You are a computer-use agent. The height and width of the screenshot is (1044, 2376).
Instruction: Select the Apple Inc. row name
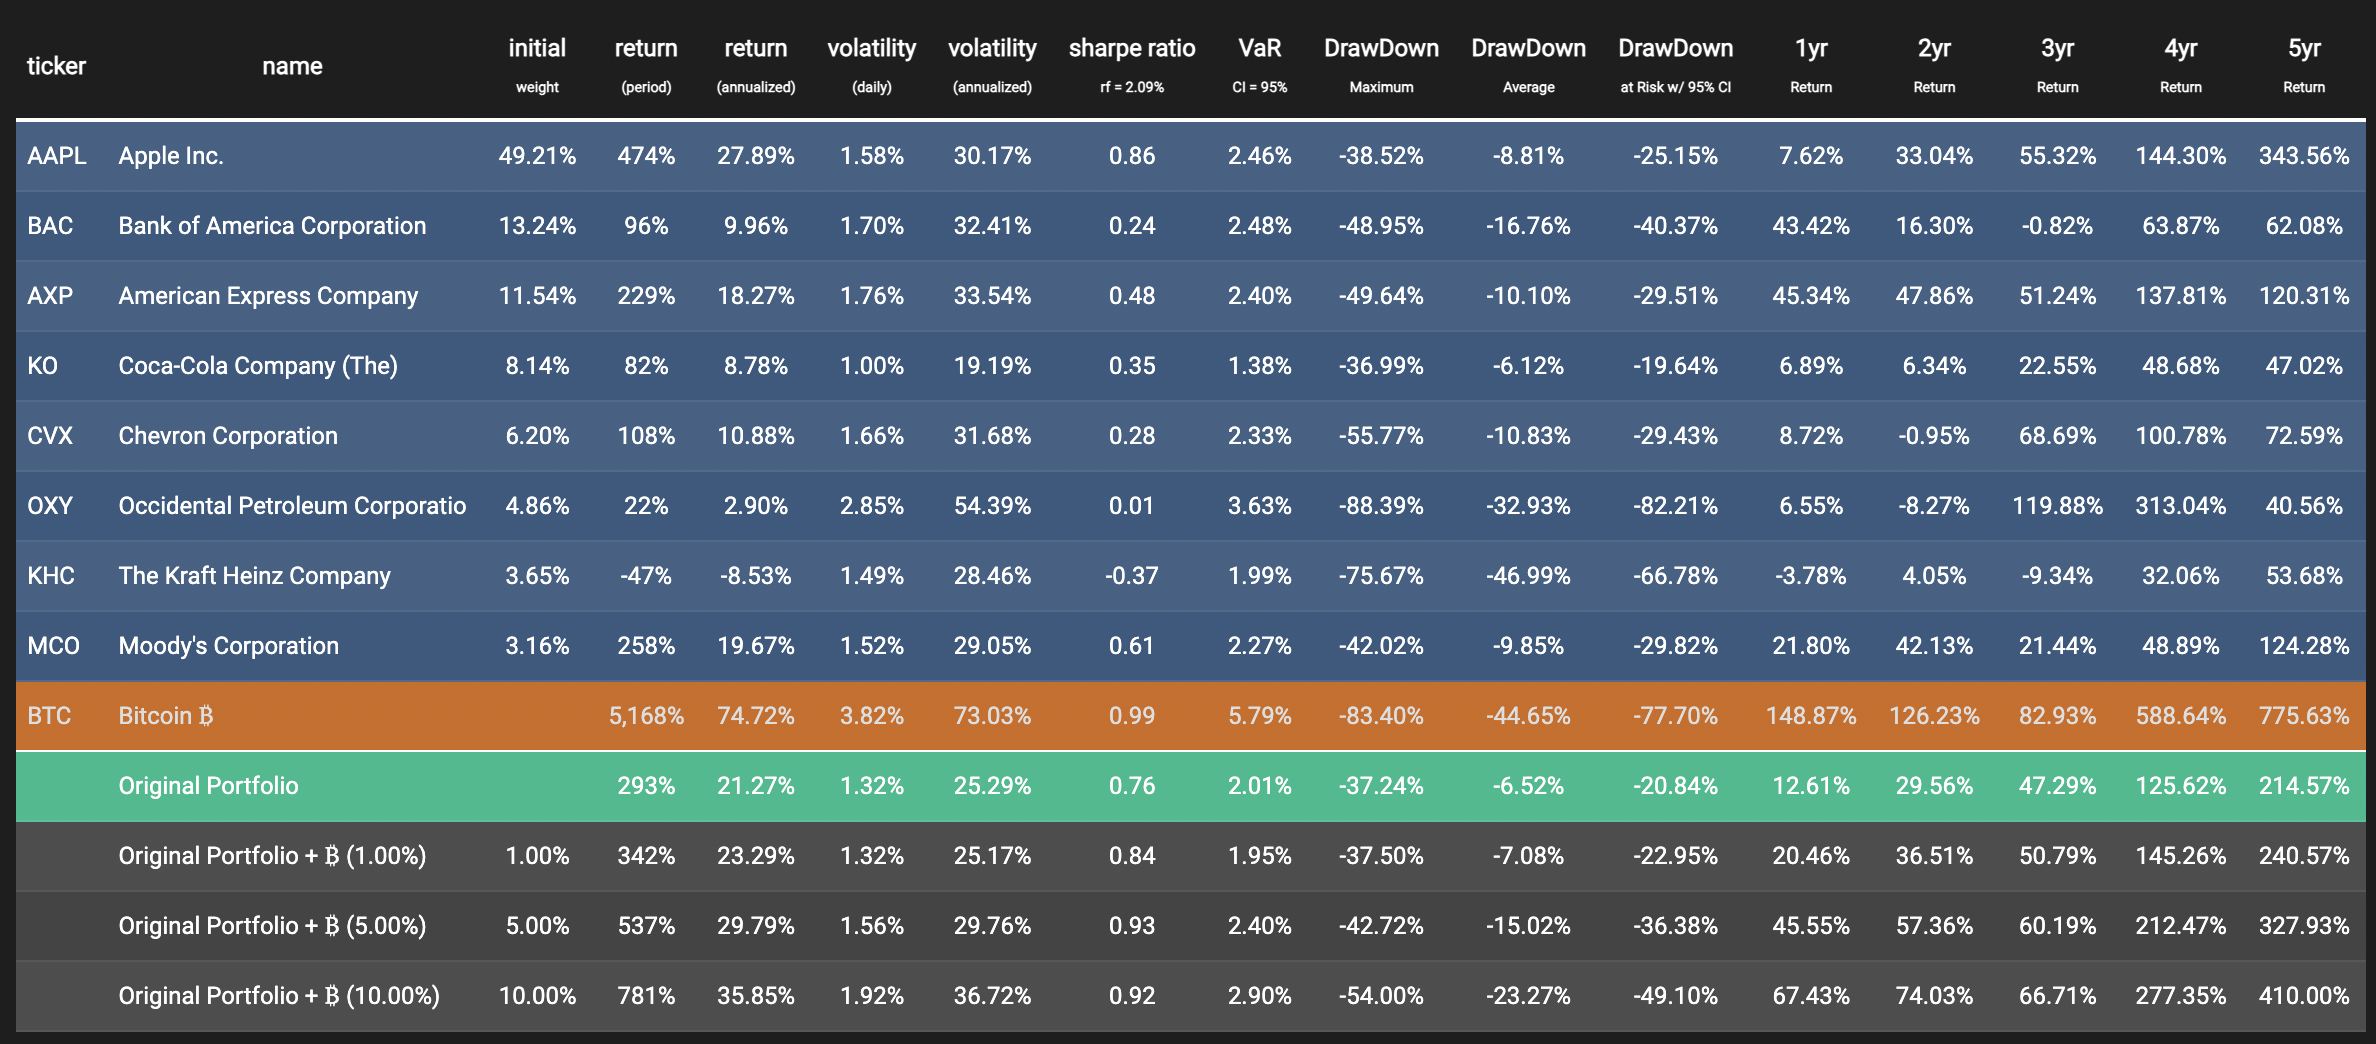tap(171, 156)
